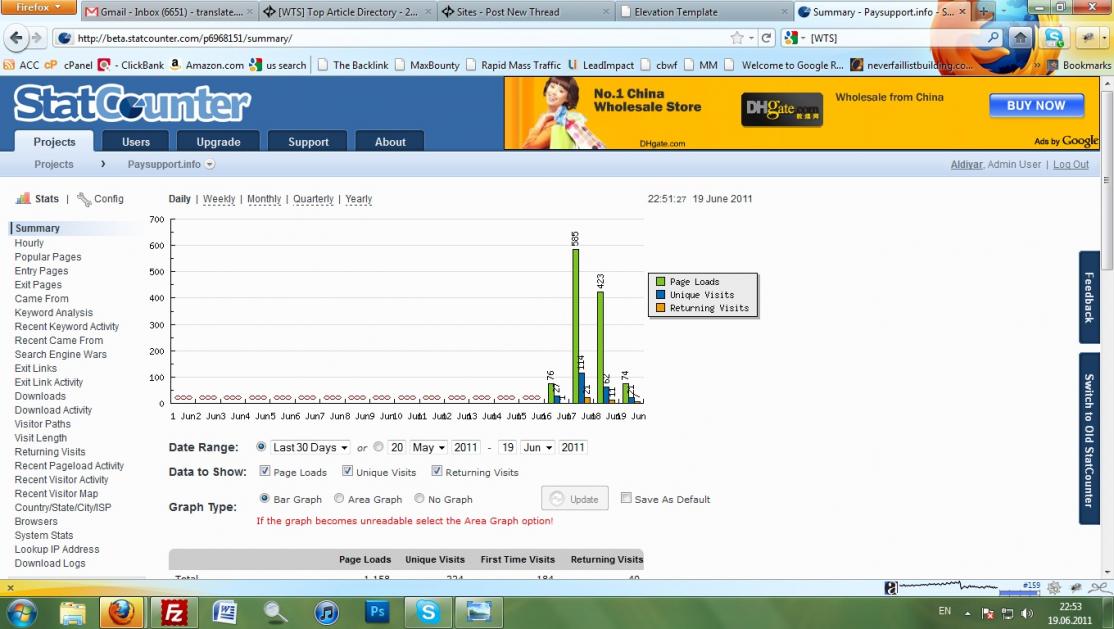Bookmark the page with the star icon
The width and height of the screenshot is (1114, 629).
click(737, 38)
